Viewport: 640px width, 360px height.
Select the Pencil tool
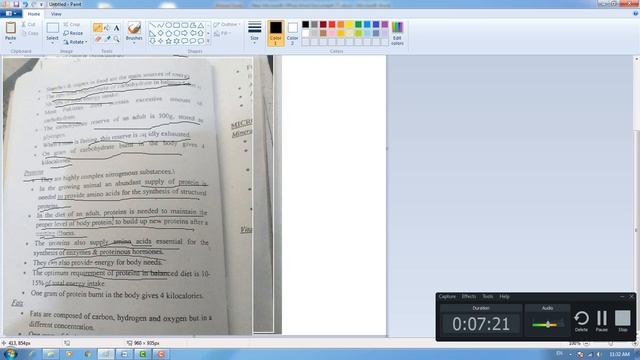click(98, 28)
